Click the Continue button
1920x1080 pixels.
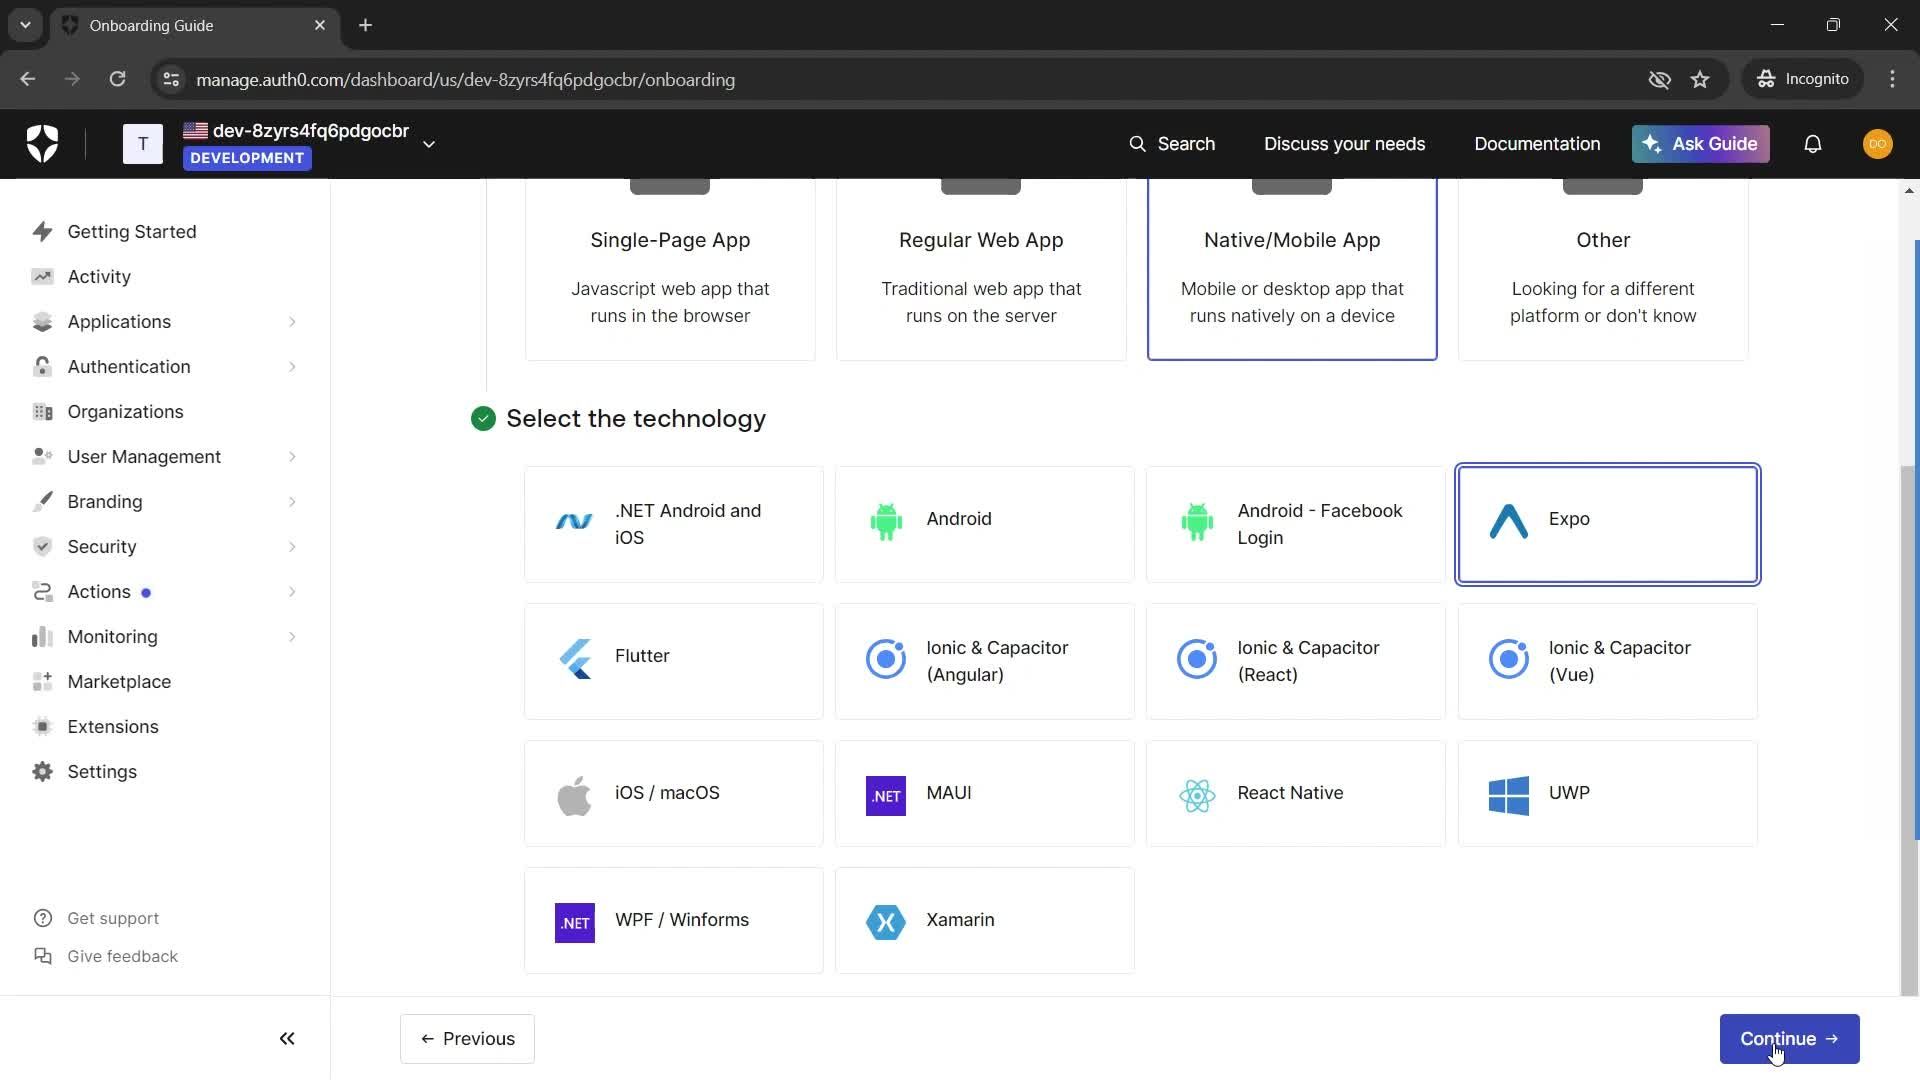pos(1789,1039)
